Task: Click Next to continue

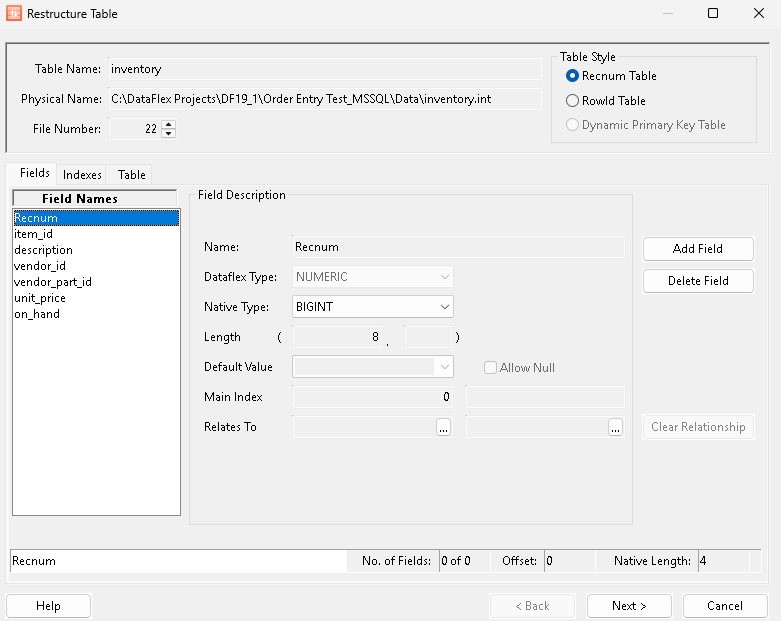Action: point(629,606)
